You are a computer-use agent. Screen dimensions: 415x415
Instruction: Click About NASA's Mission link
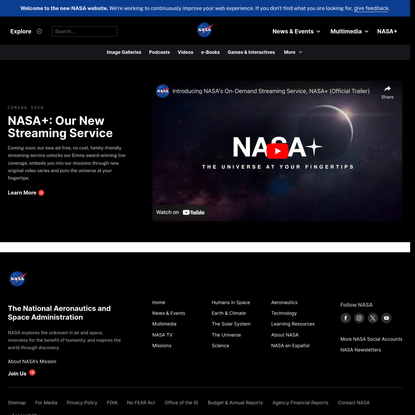coord(32,361)
